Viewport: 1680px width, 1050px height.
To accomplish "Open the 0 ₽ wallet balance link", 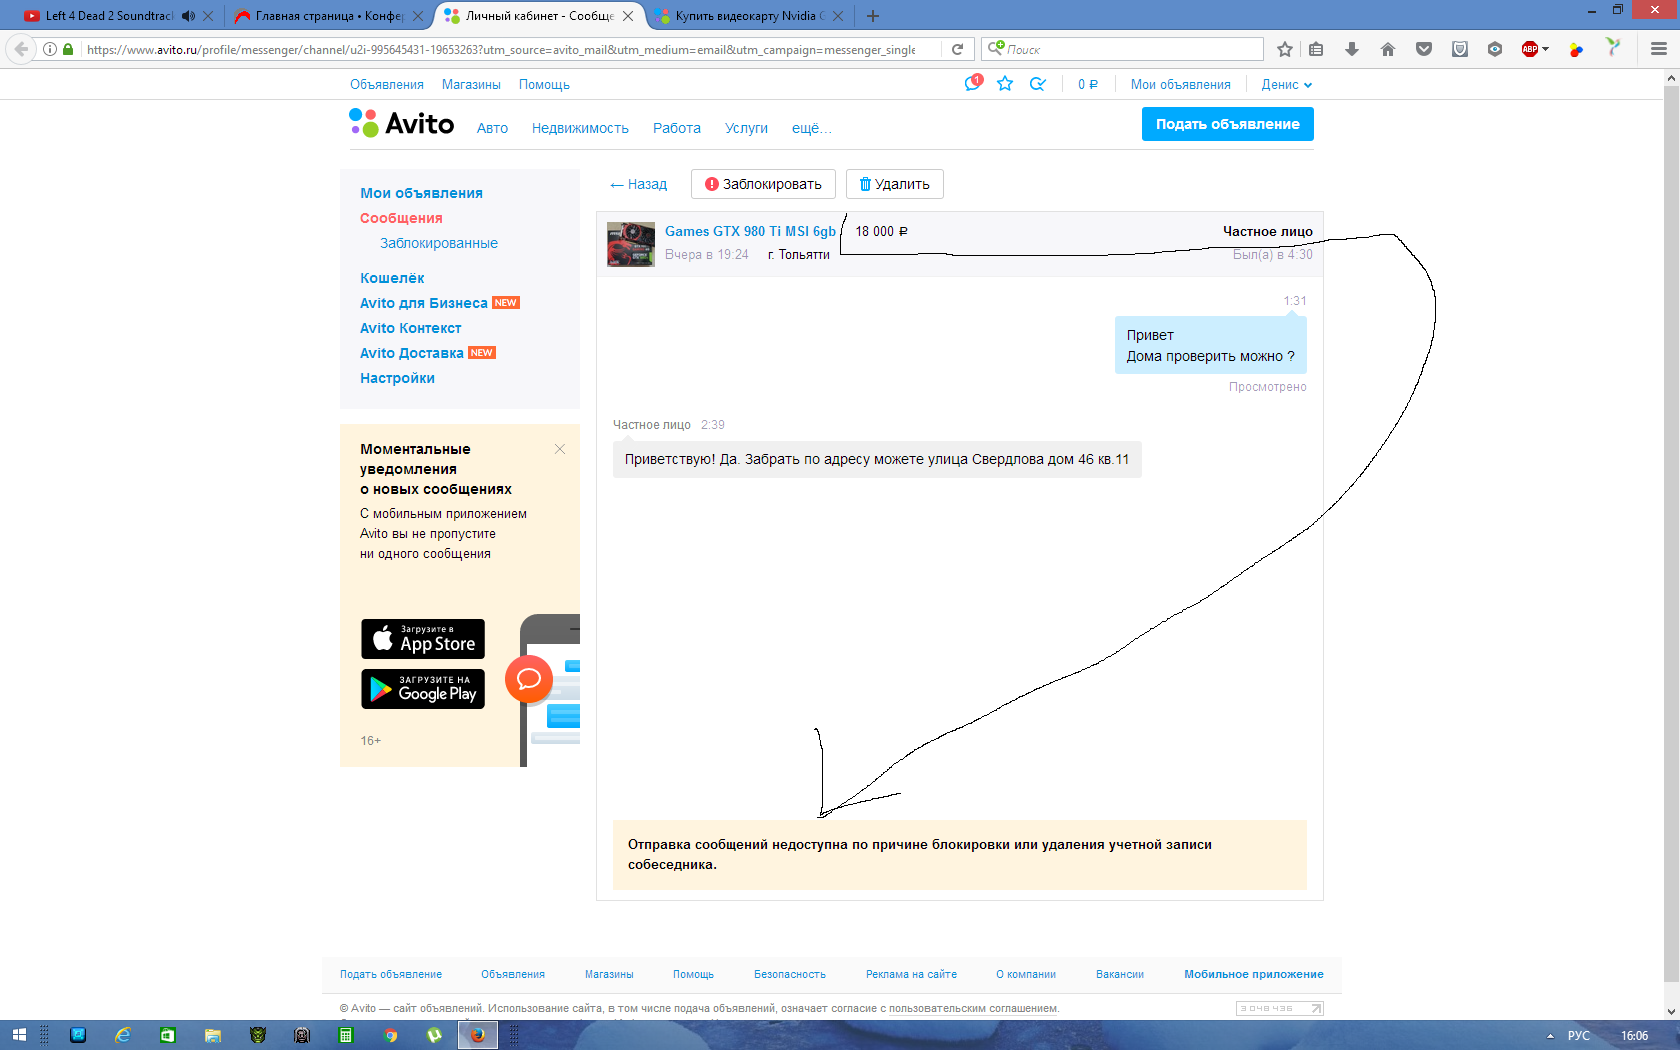I will tap(1088, 85).
